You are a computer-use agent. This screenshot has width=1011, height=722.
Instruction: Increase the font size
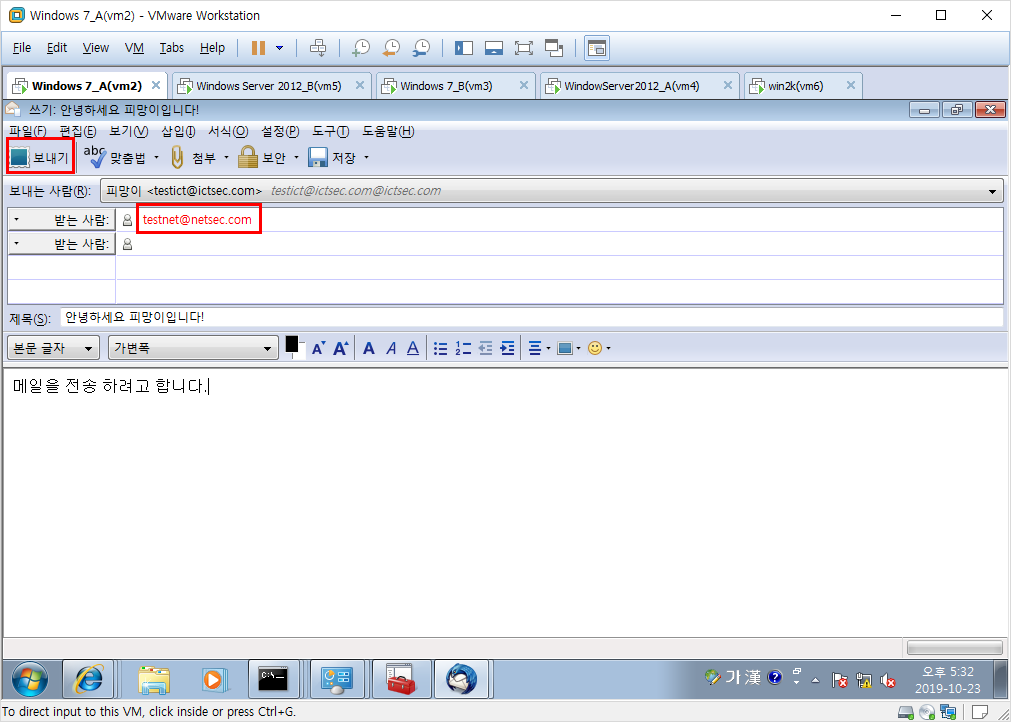pyautogui.click(x=340, y=348)
